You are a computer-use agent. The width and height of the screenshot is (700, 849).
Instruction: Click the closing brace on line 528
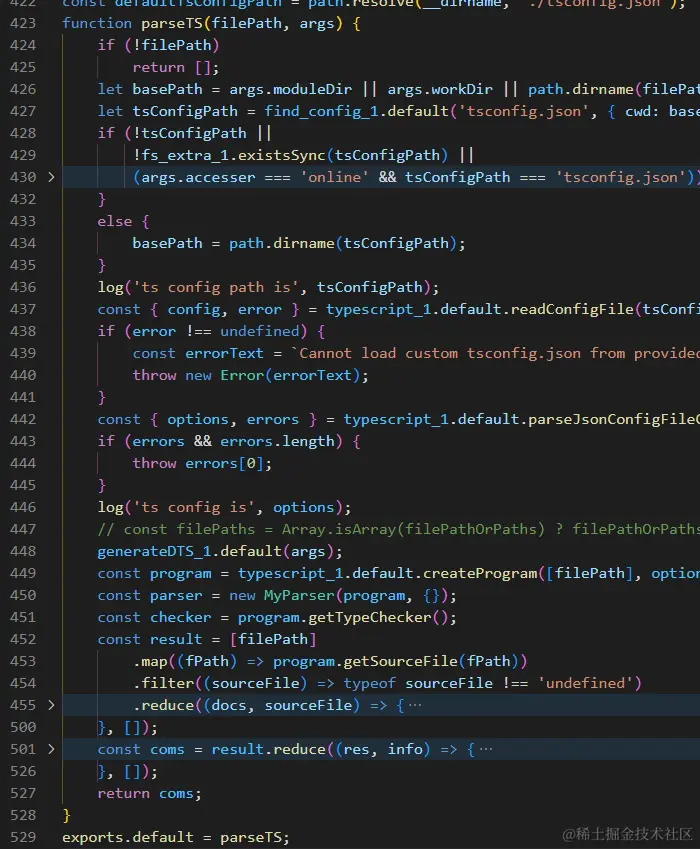tap(67, 815)
